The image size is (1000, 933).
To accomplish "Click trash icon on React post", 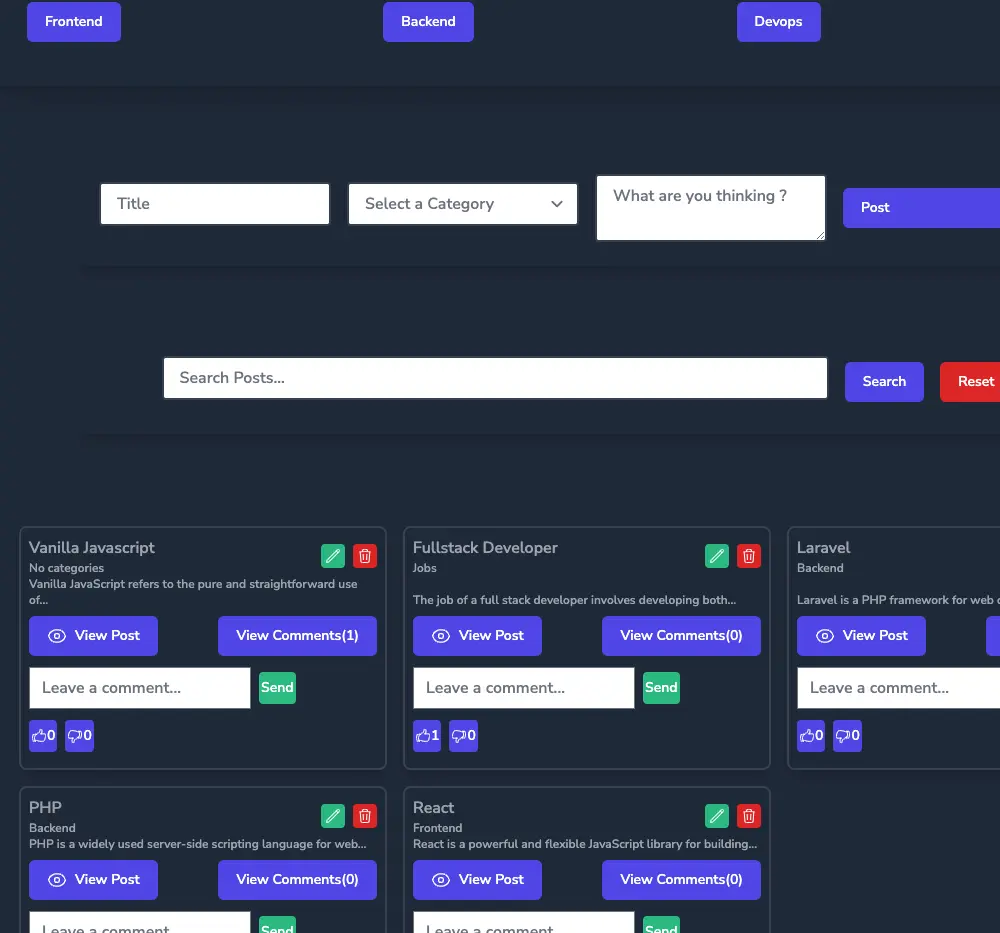I will (749, 816).
